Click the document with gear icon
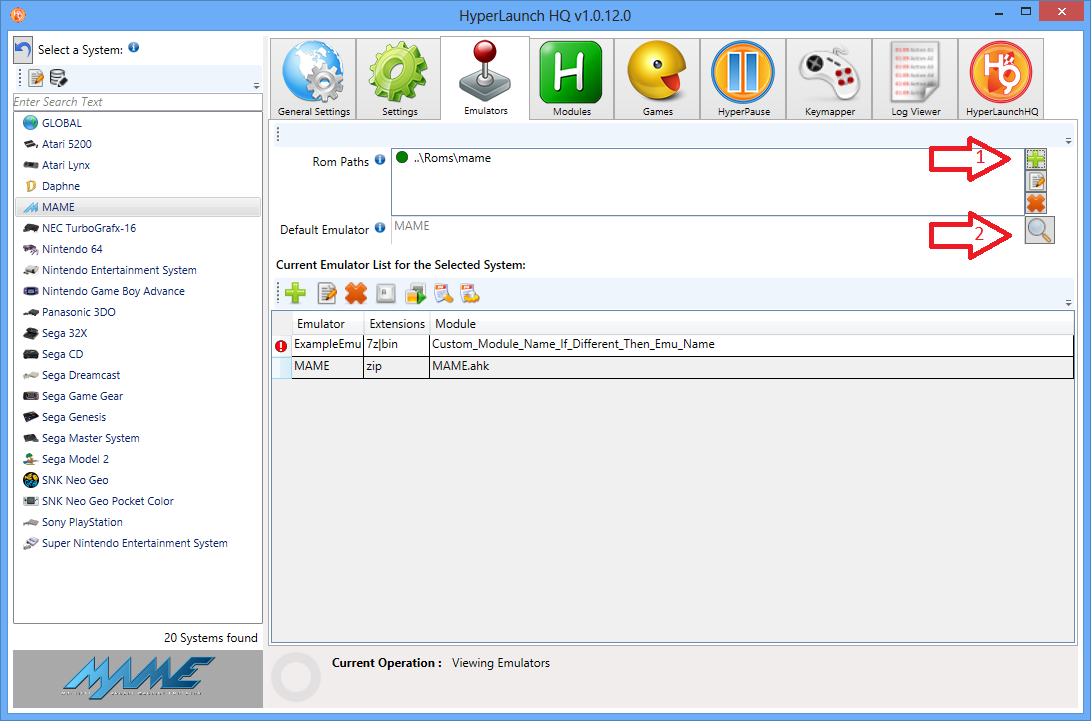Viewport: 1091px width, 721px height. (470, 293)
